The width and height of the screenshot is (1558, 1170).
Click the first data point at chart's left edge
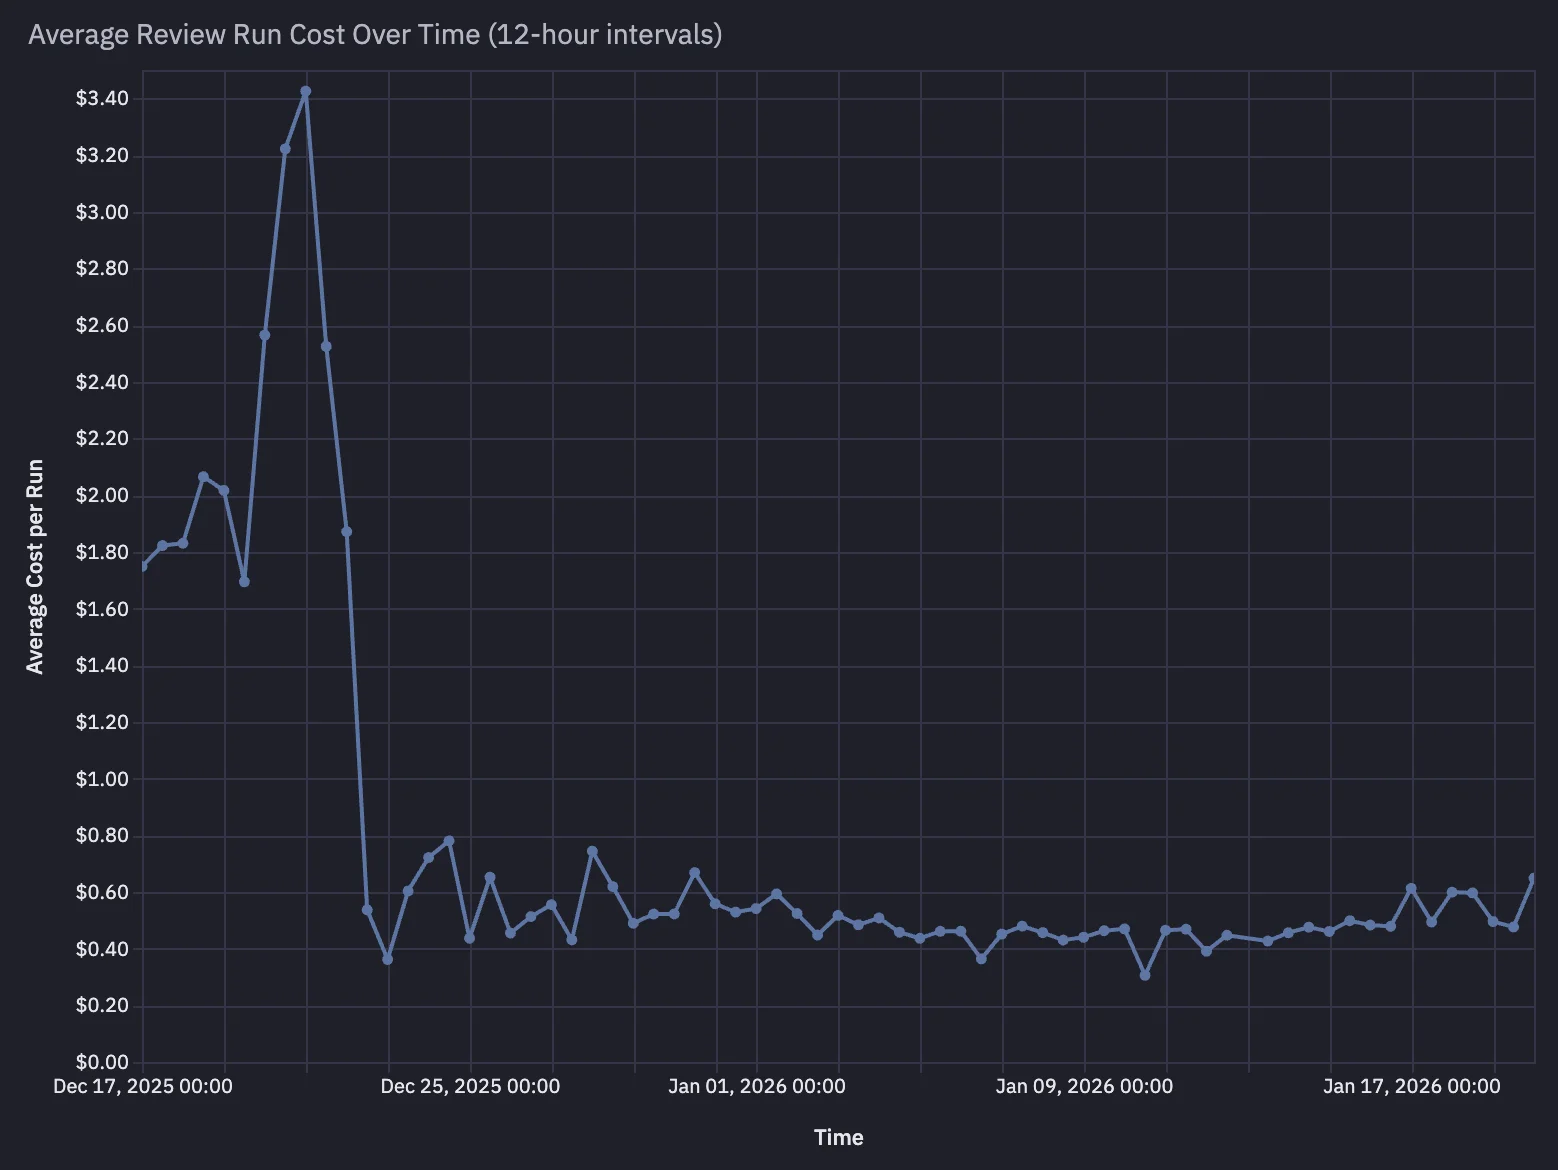click(143, 566)
